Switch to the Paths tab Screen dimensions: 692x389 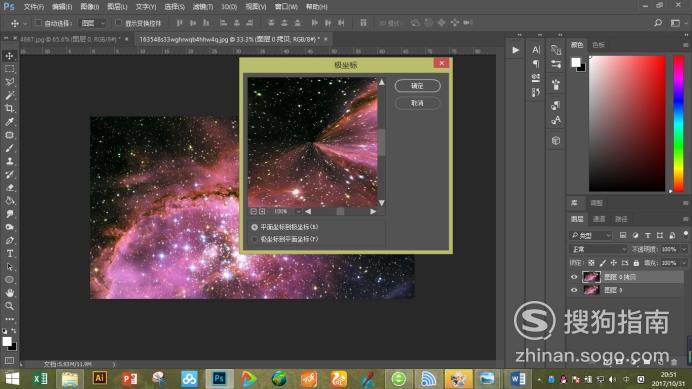pos(621,219)
